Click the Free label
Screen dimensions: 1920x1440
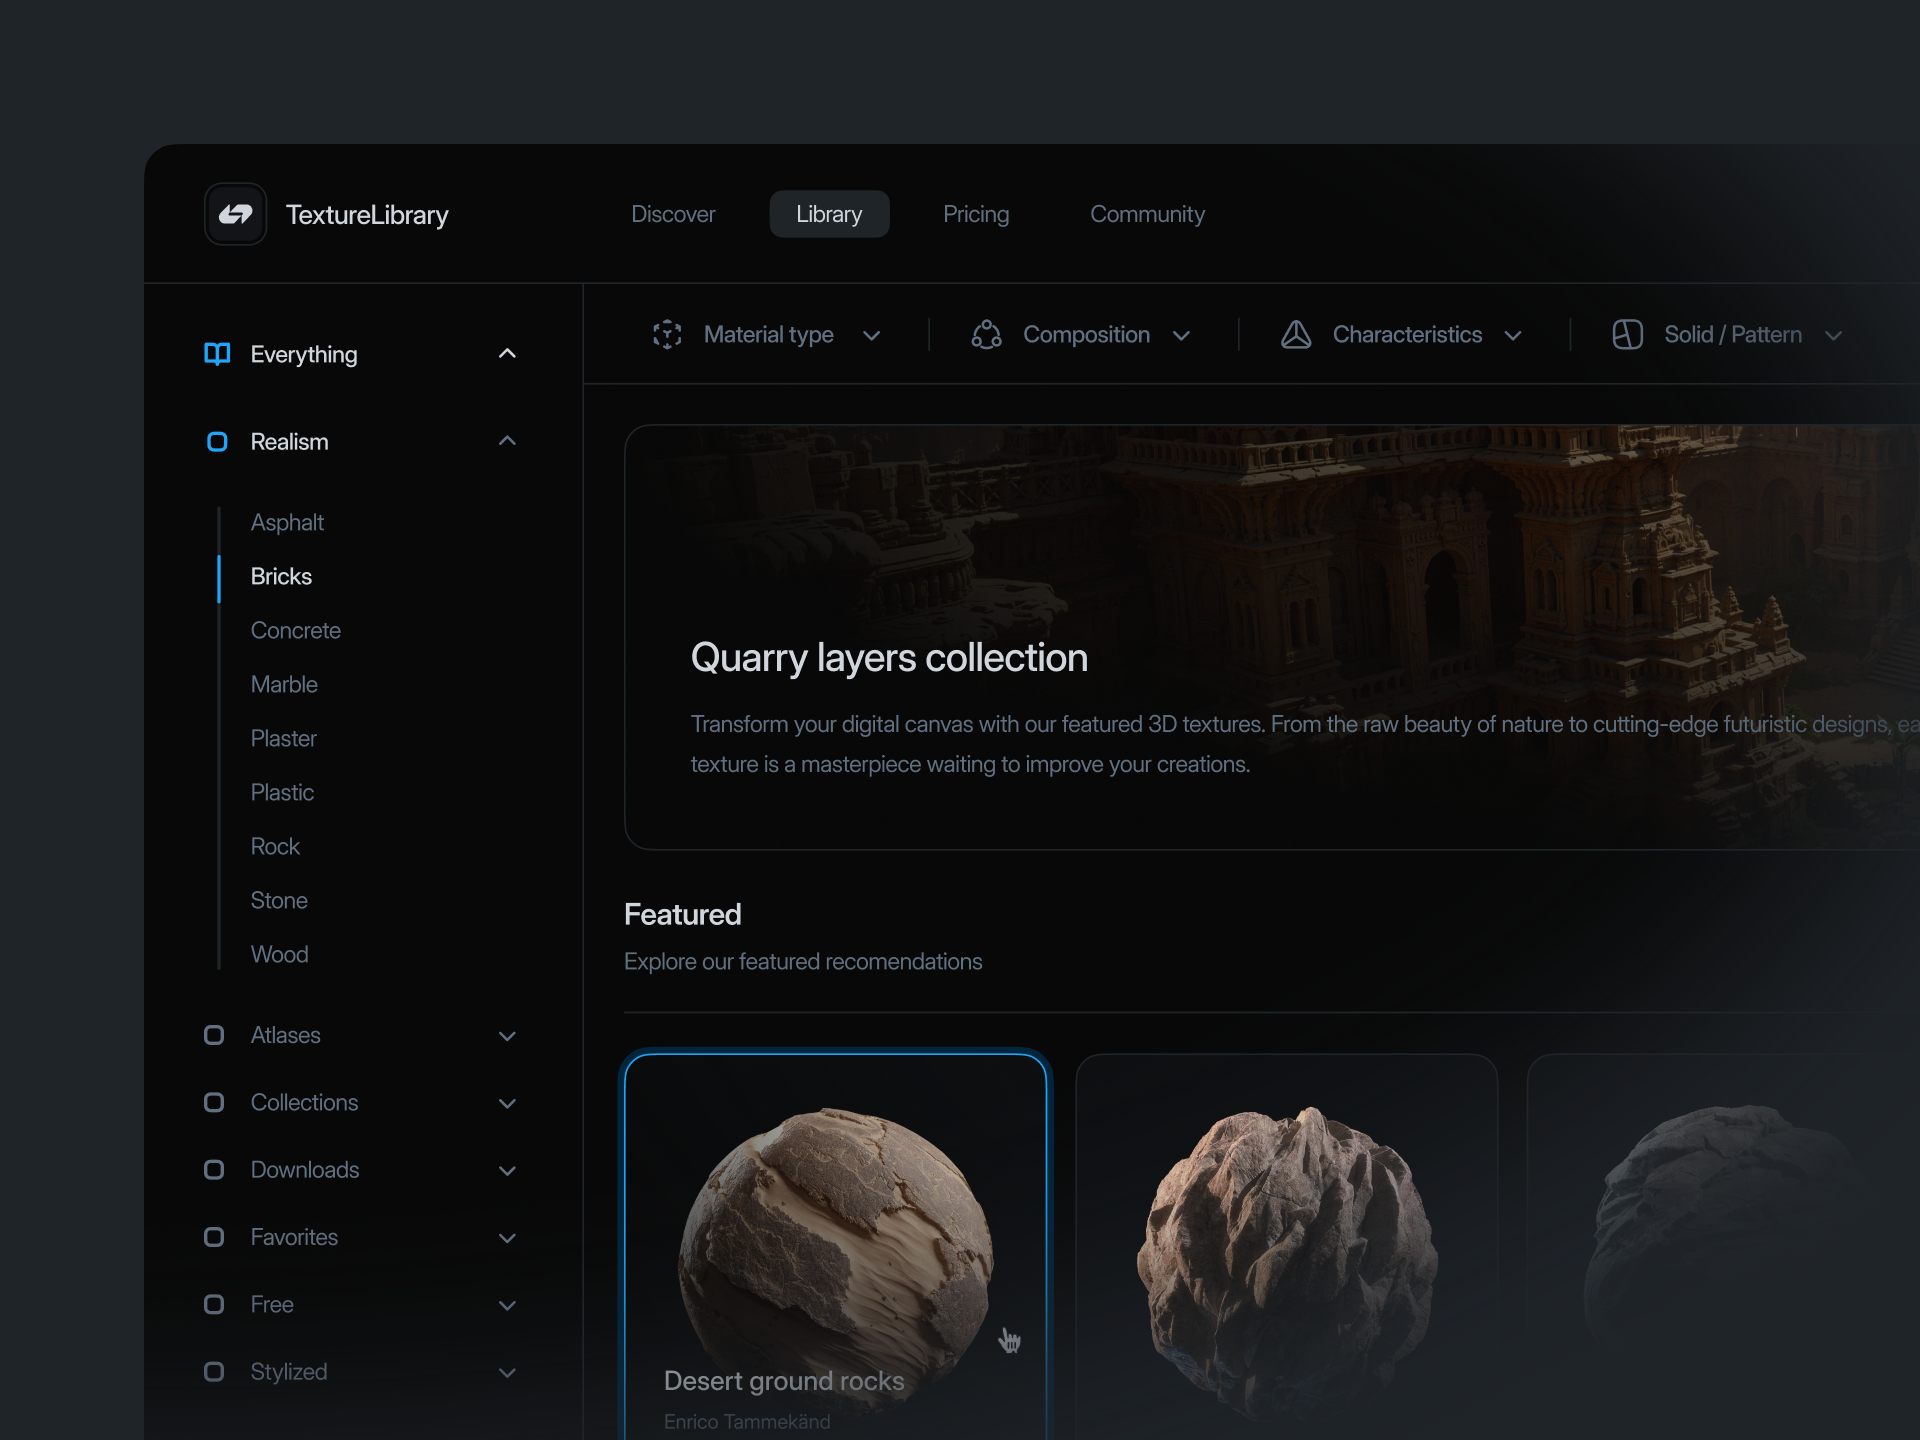coord(272,1304)
